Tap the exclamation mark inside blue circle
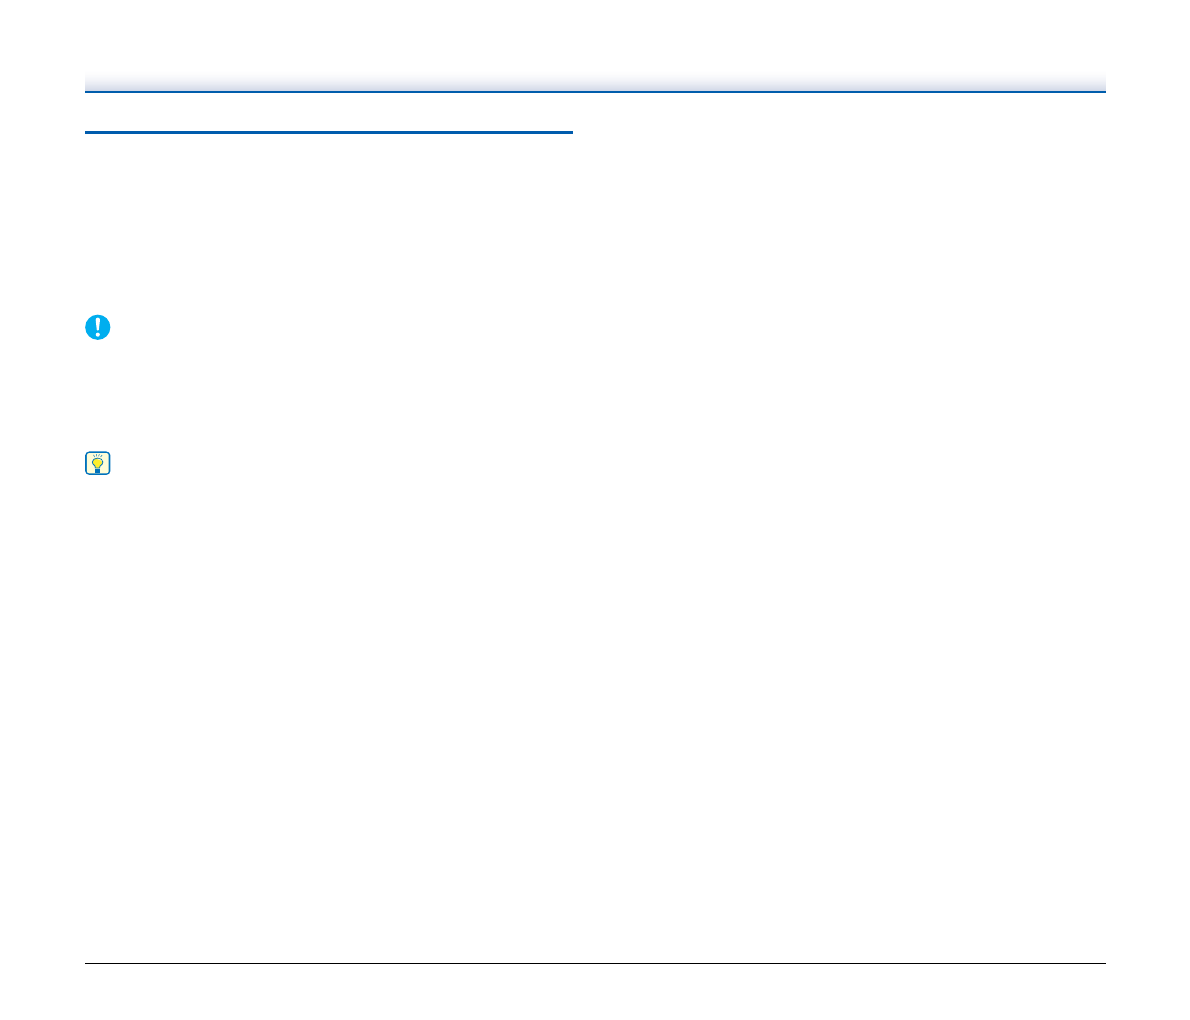 tap(97, 327)
